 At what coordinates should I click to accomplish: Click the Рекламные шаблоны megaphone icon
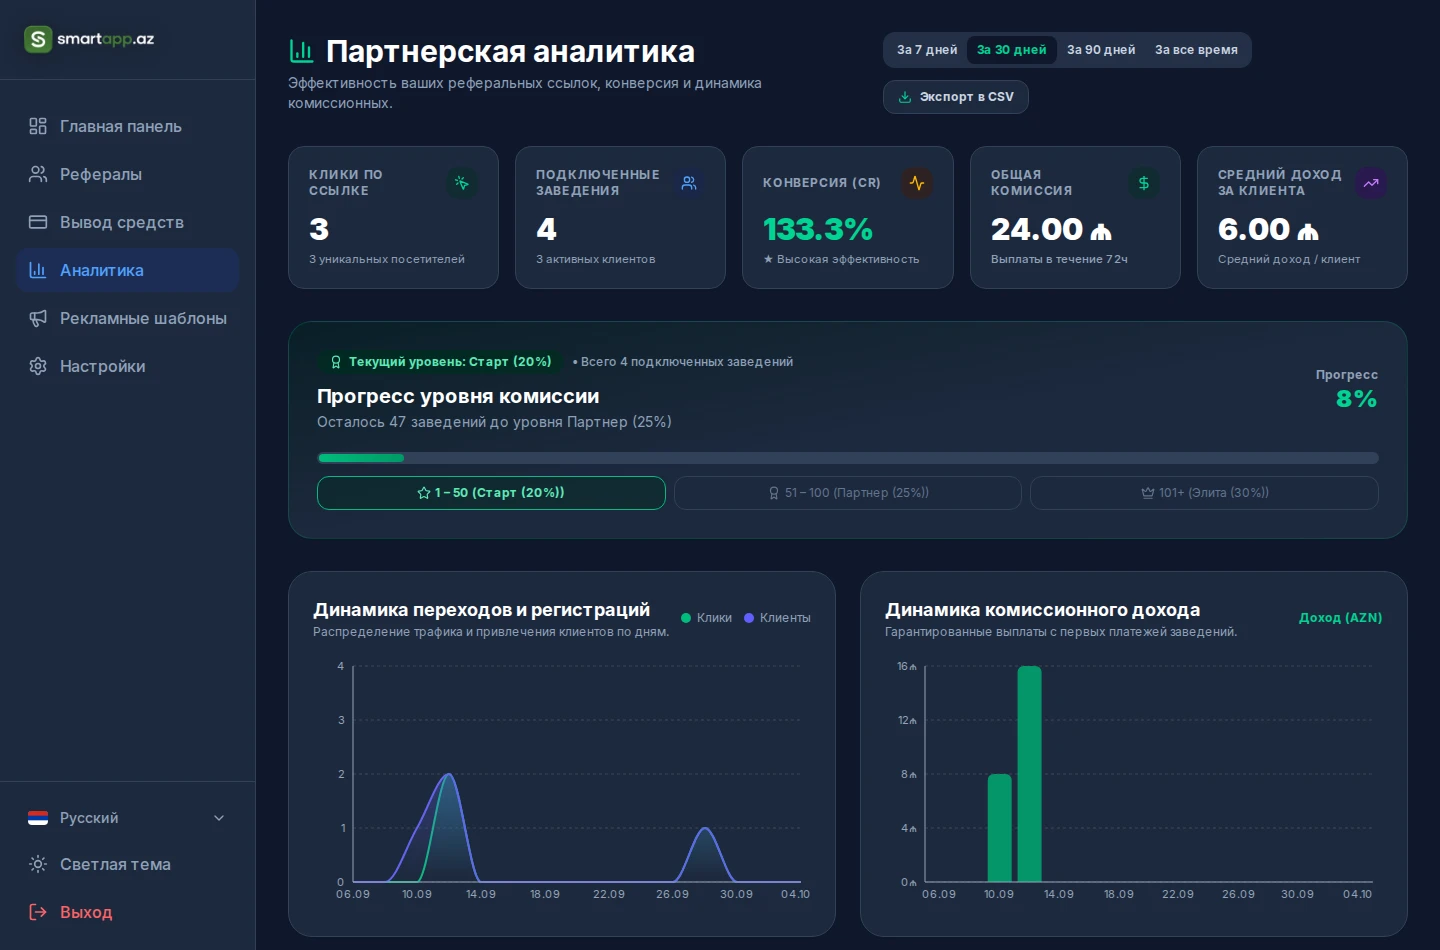(x=38, y=318)
